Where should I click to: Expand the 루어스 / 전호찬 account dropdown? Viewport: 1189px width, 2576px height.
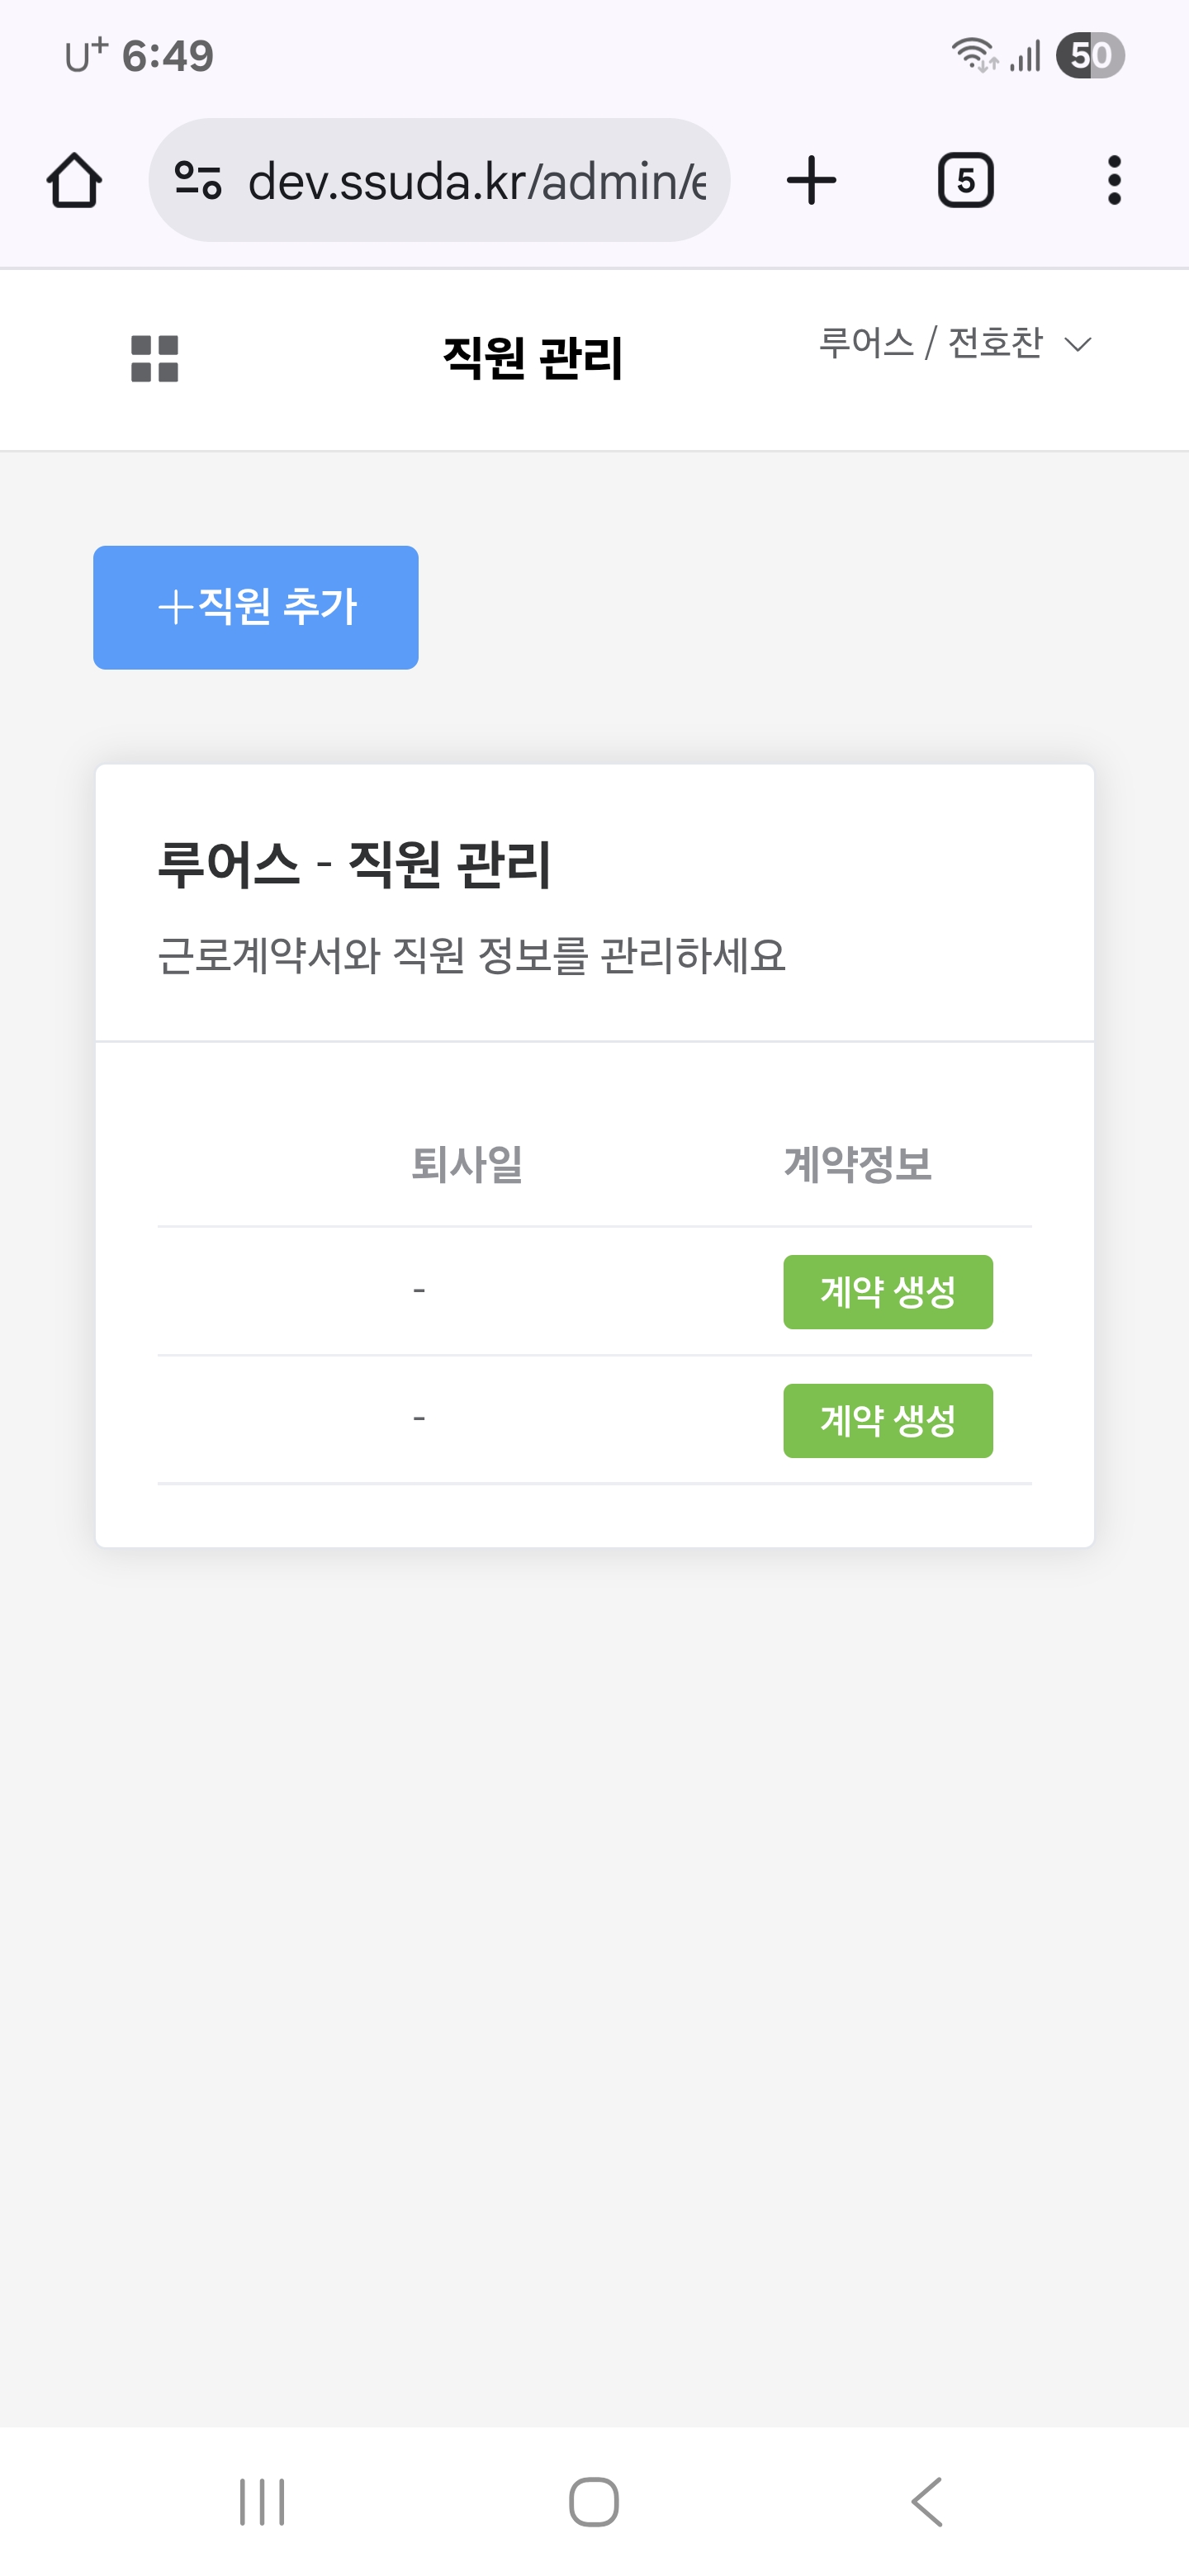[955, 344]
